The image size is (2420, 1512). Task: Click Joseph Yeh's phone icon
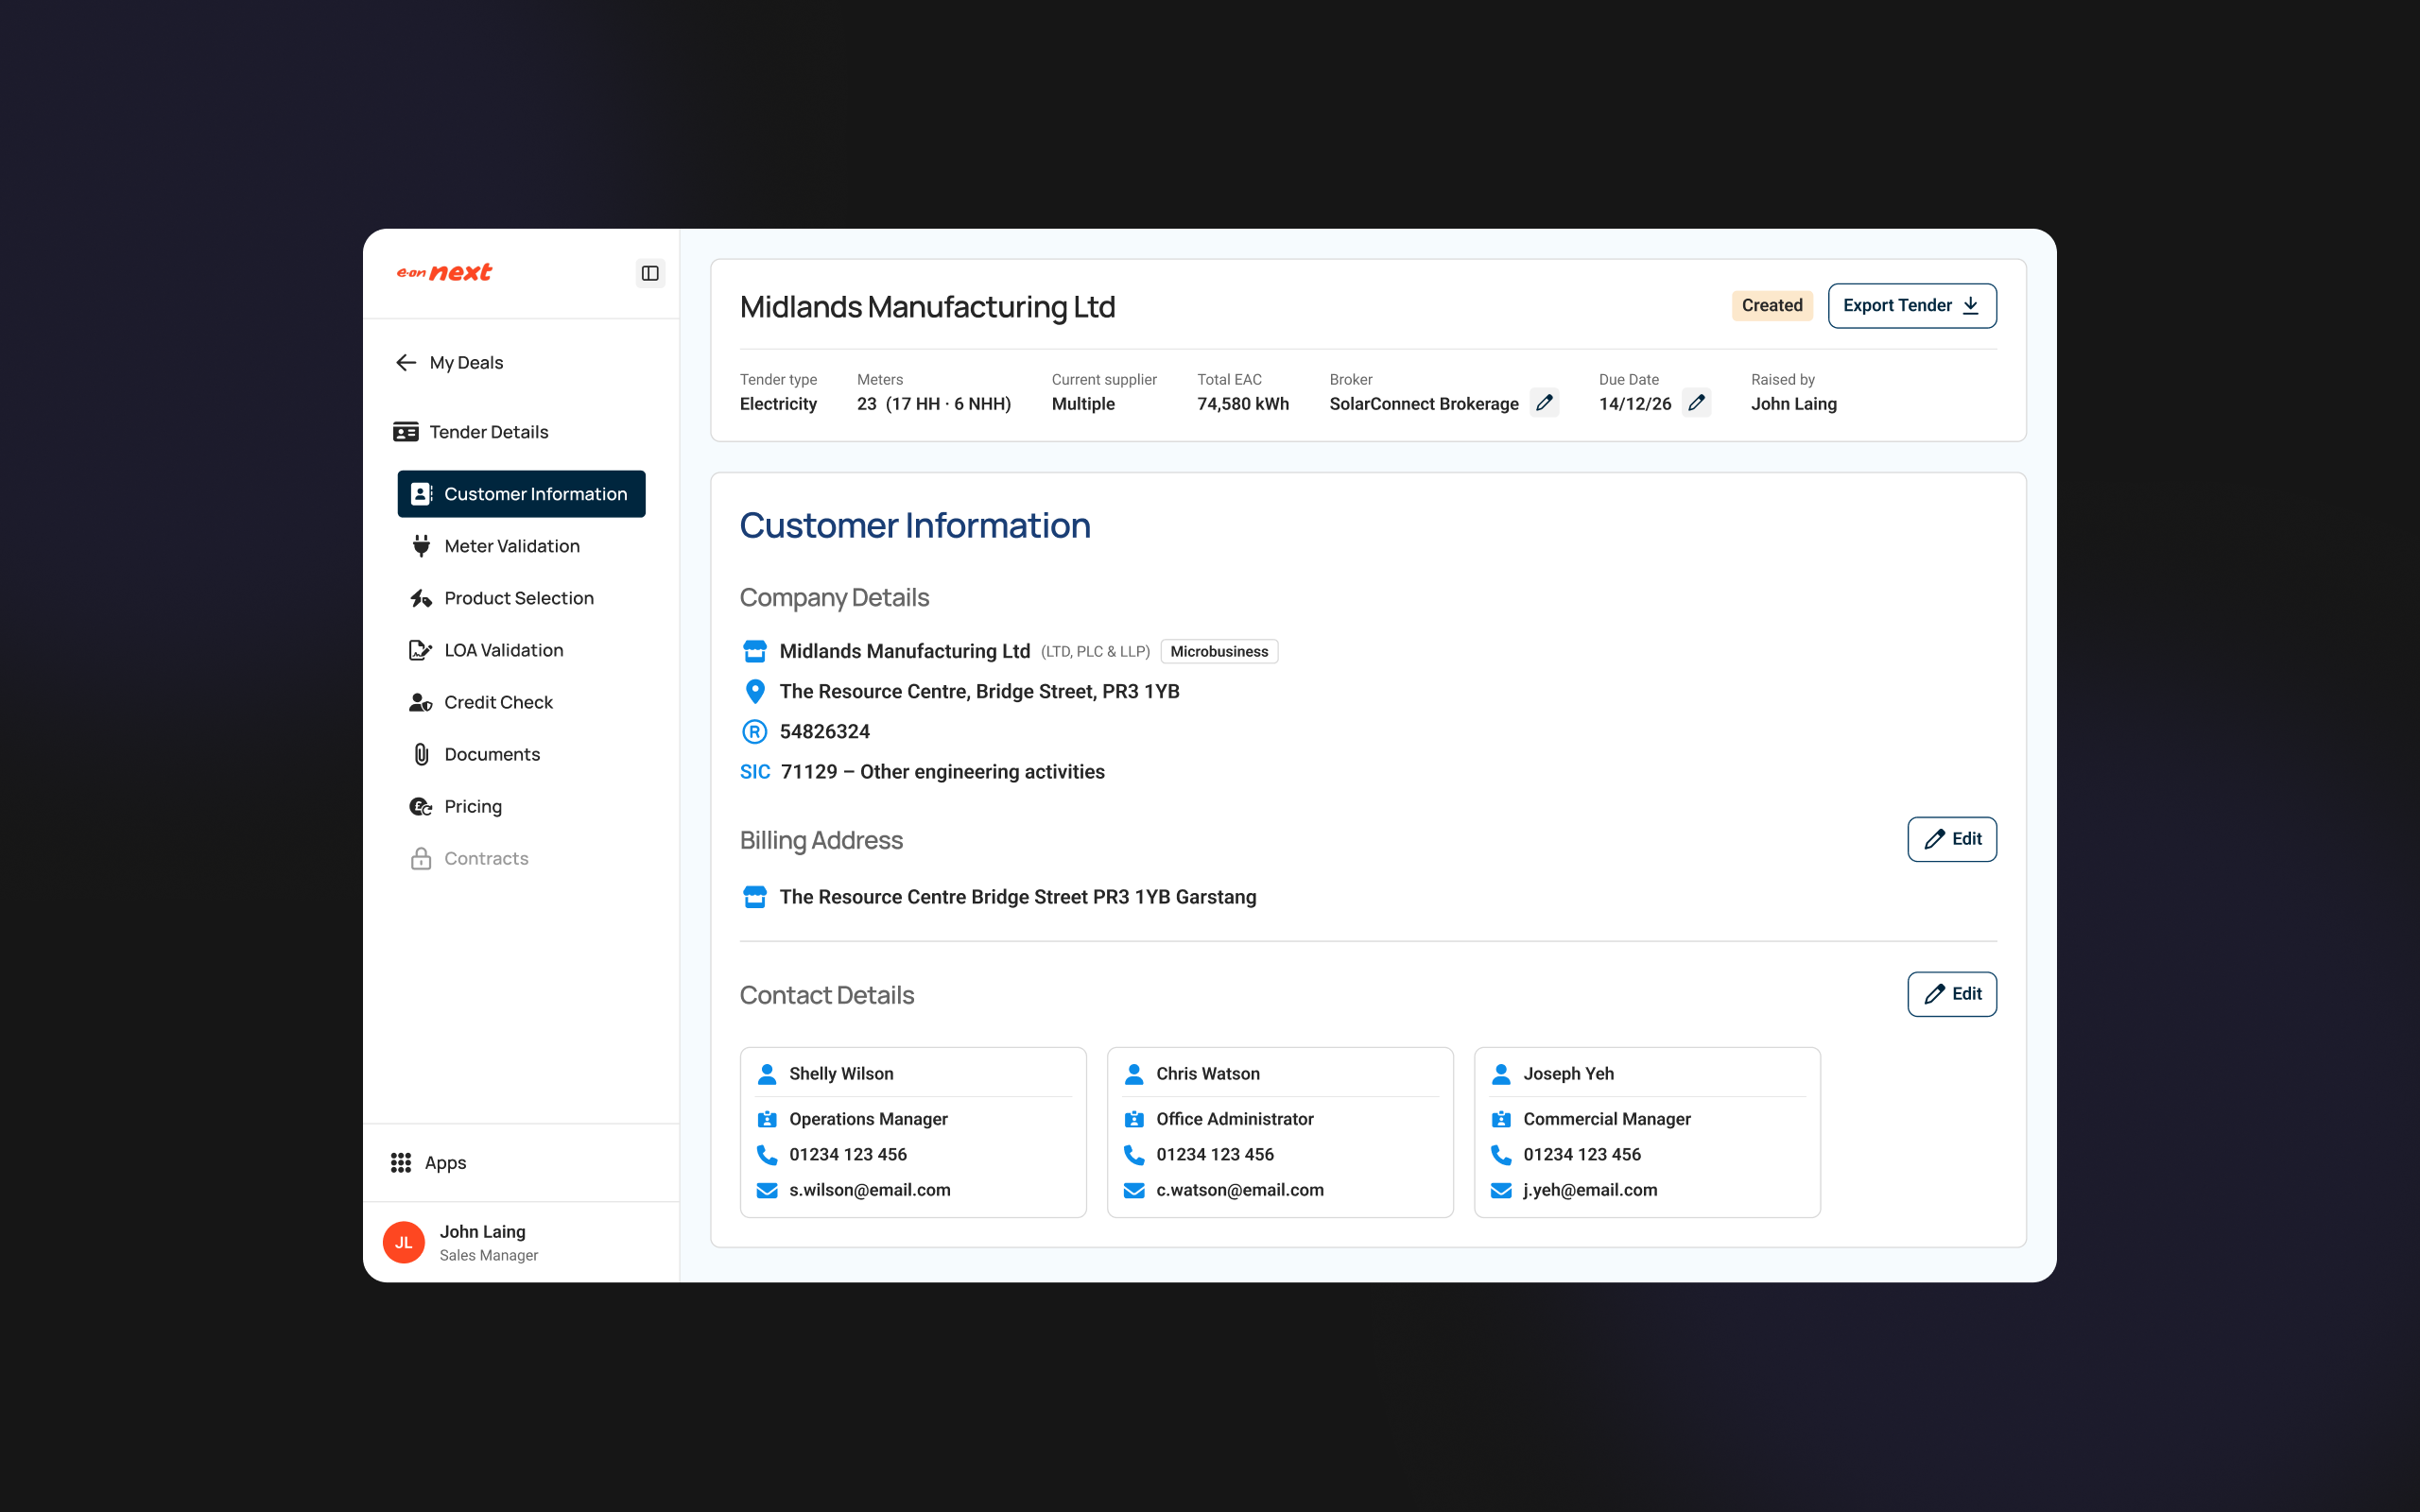(1501, 1155)
